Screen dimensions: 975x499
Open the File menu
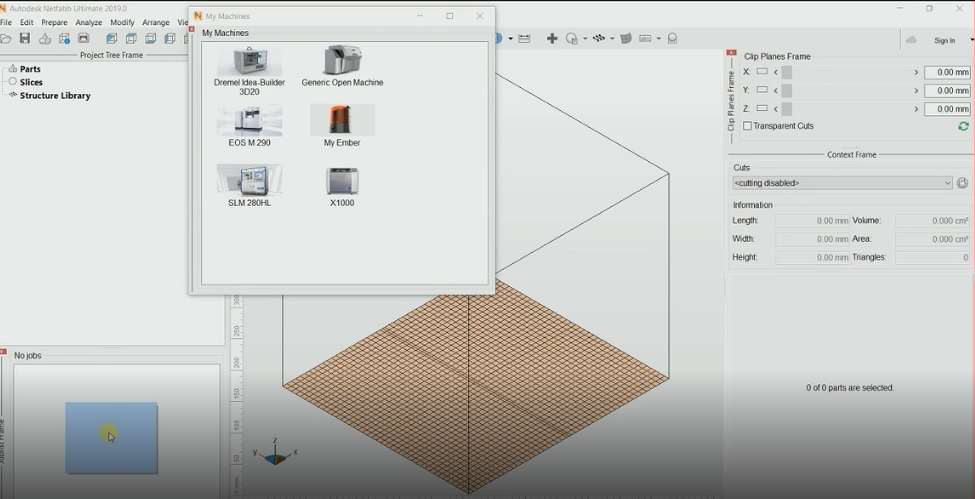[x=6, y=22]
